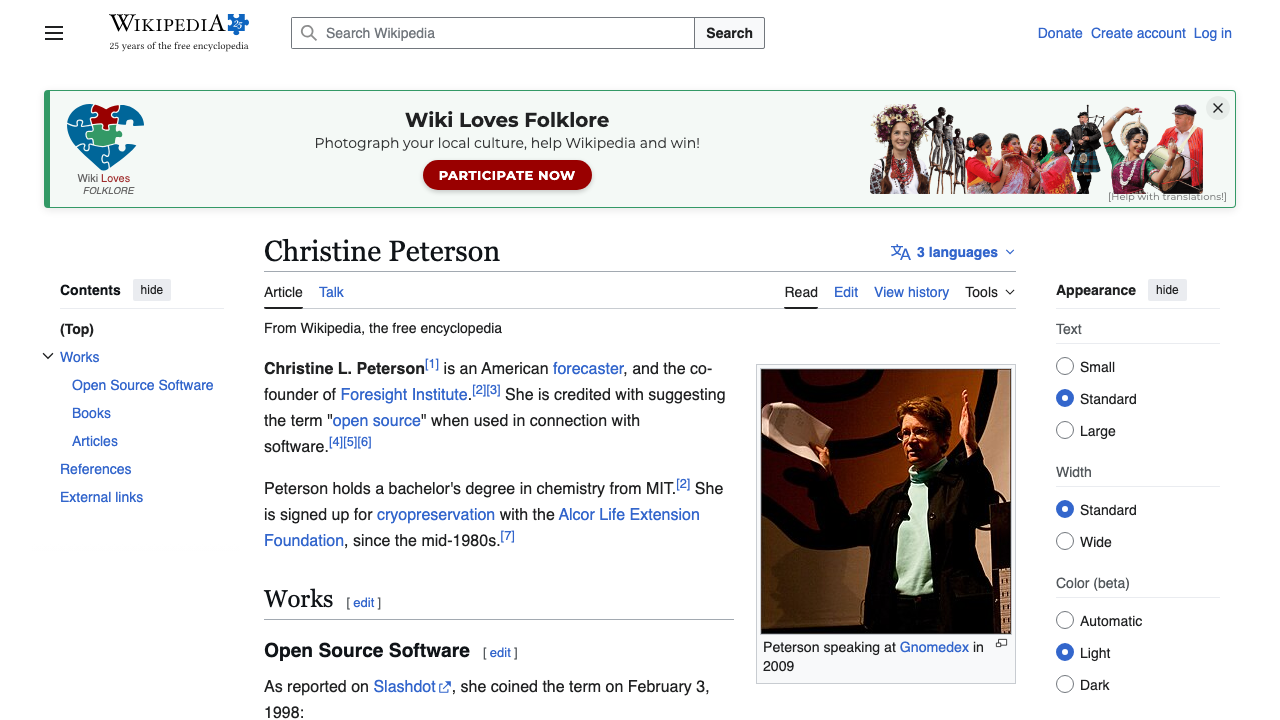Click the Search button
Screen dimensions: 1280x720
point(729,33)
